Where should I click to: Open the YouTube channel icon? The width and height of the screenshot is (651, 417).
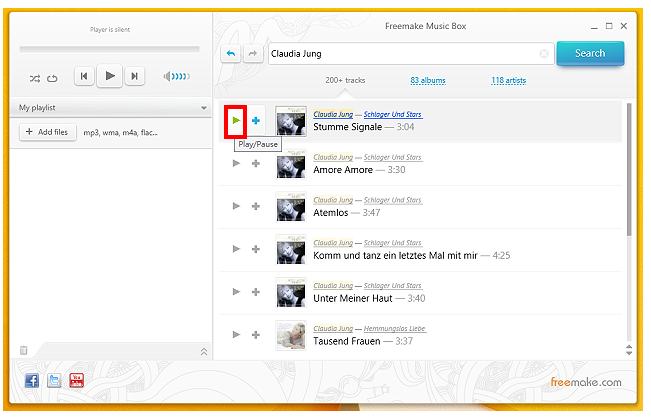[x=76, y=380]
